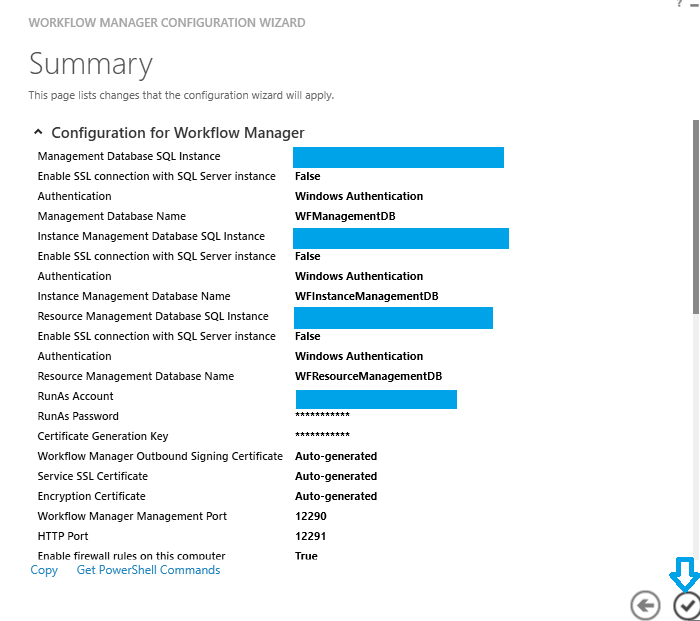
Task: Click port value 12290
Action: [x=311, y=516]
